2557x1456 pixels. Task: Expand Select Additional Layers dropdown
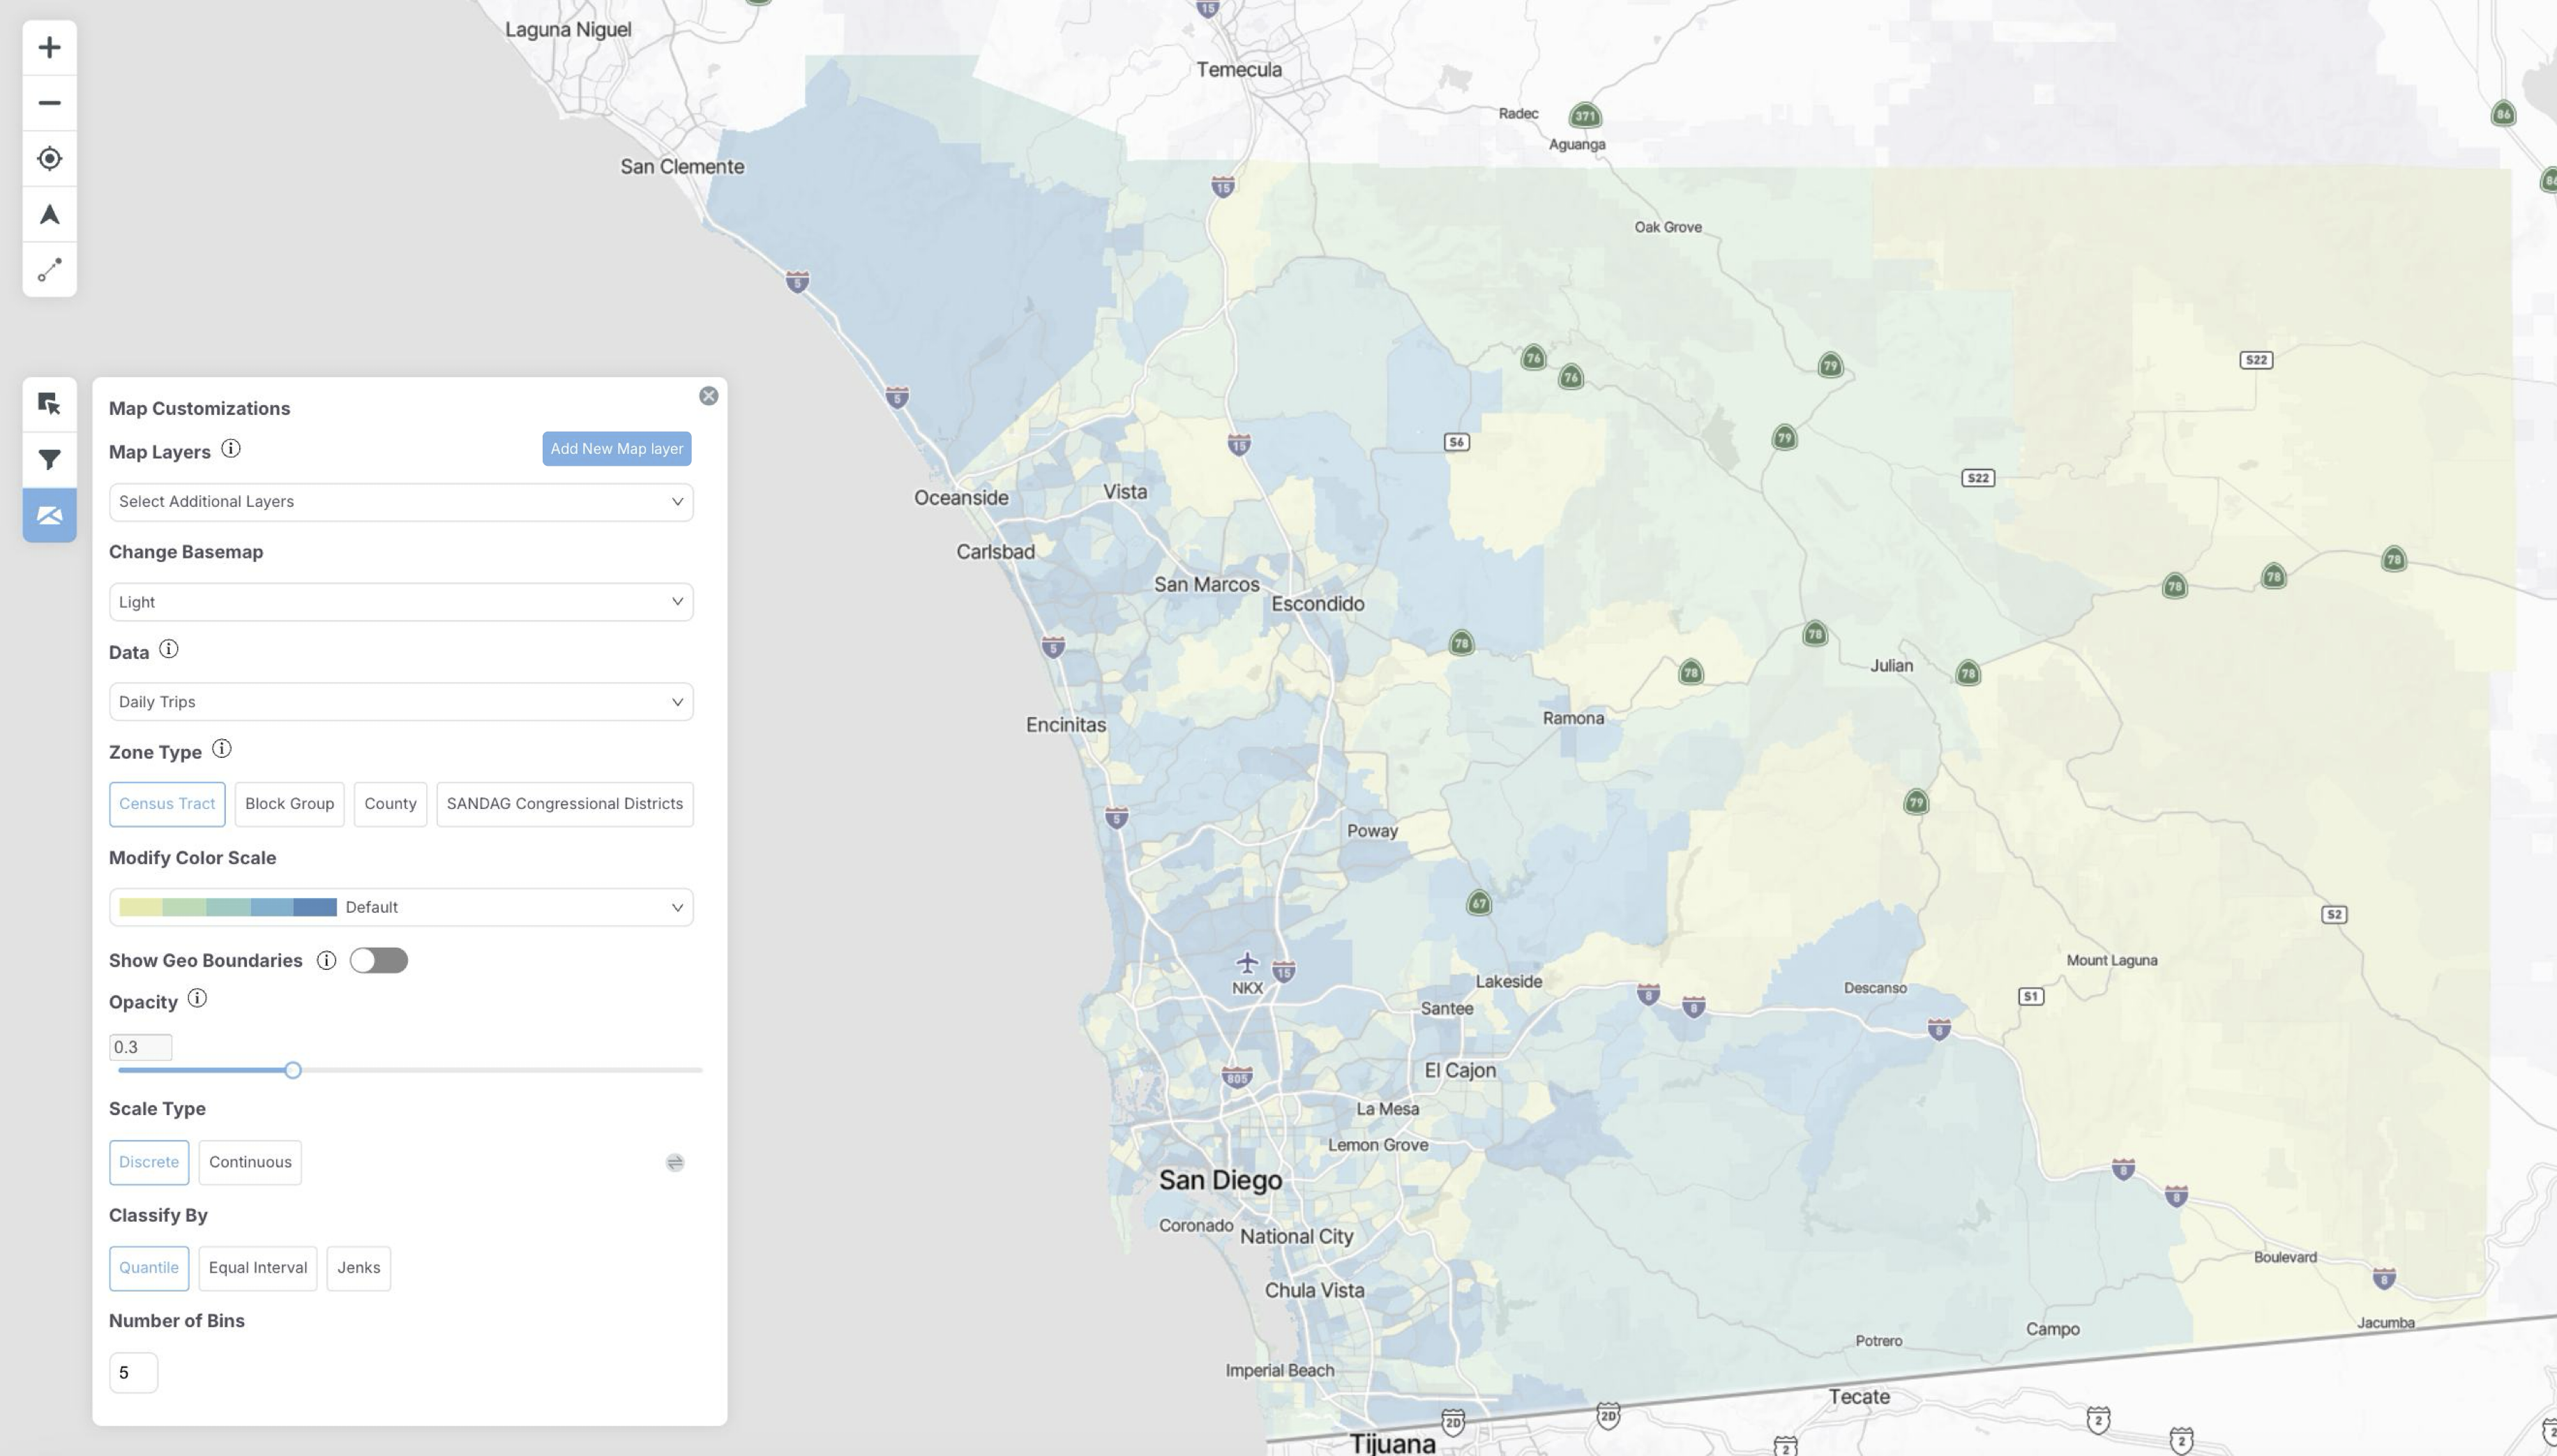click(x=400, y=502)
